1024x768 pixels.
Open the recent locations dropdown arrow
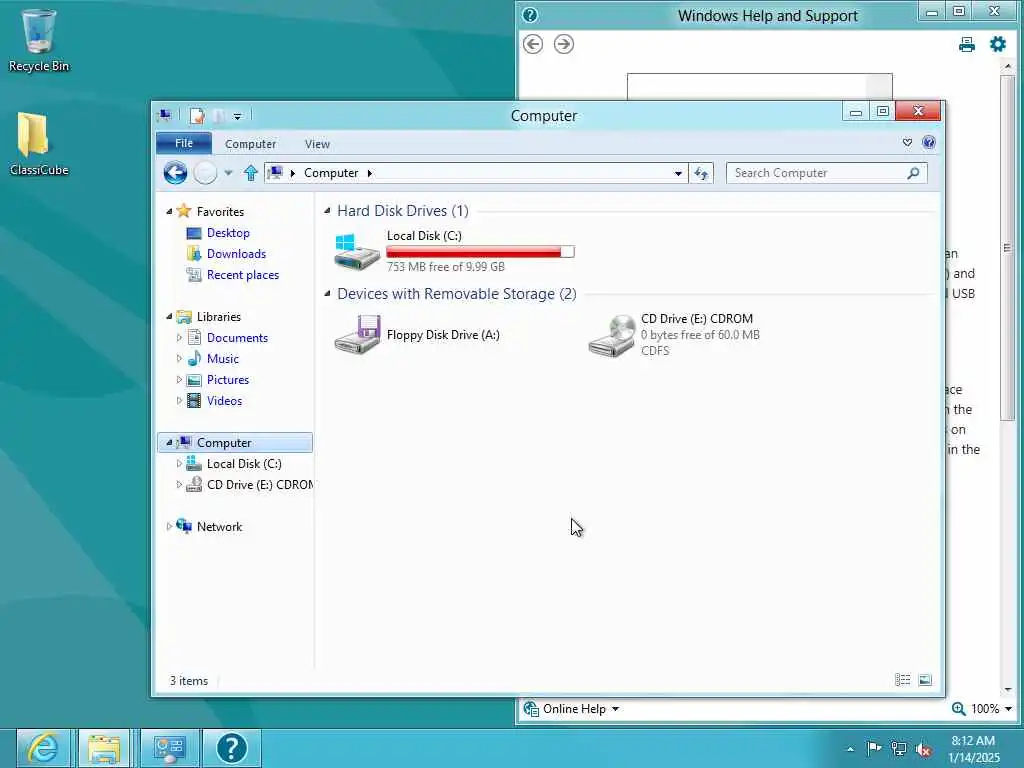(228, 173)
